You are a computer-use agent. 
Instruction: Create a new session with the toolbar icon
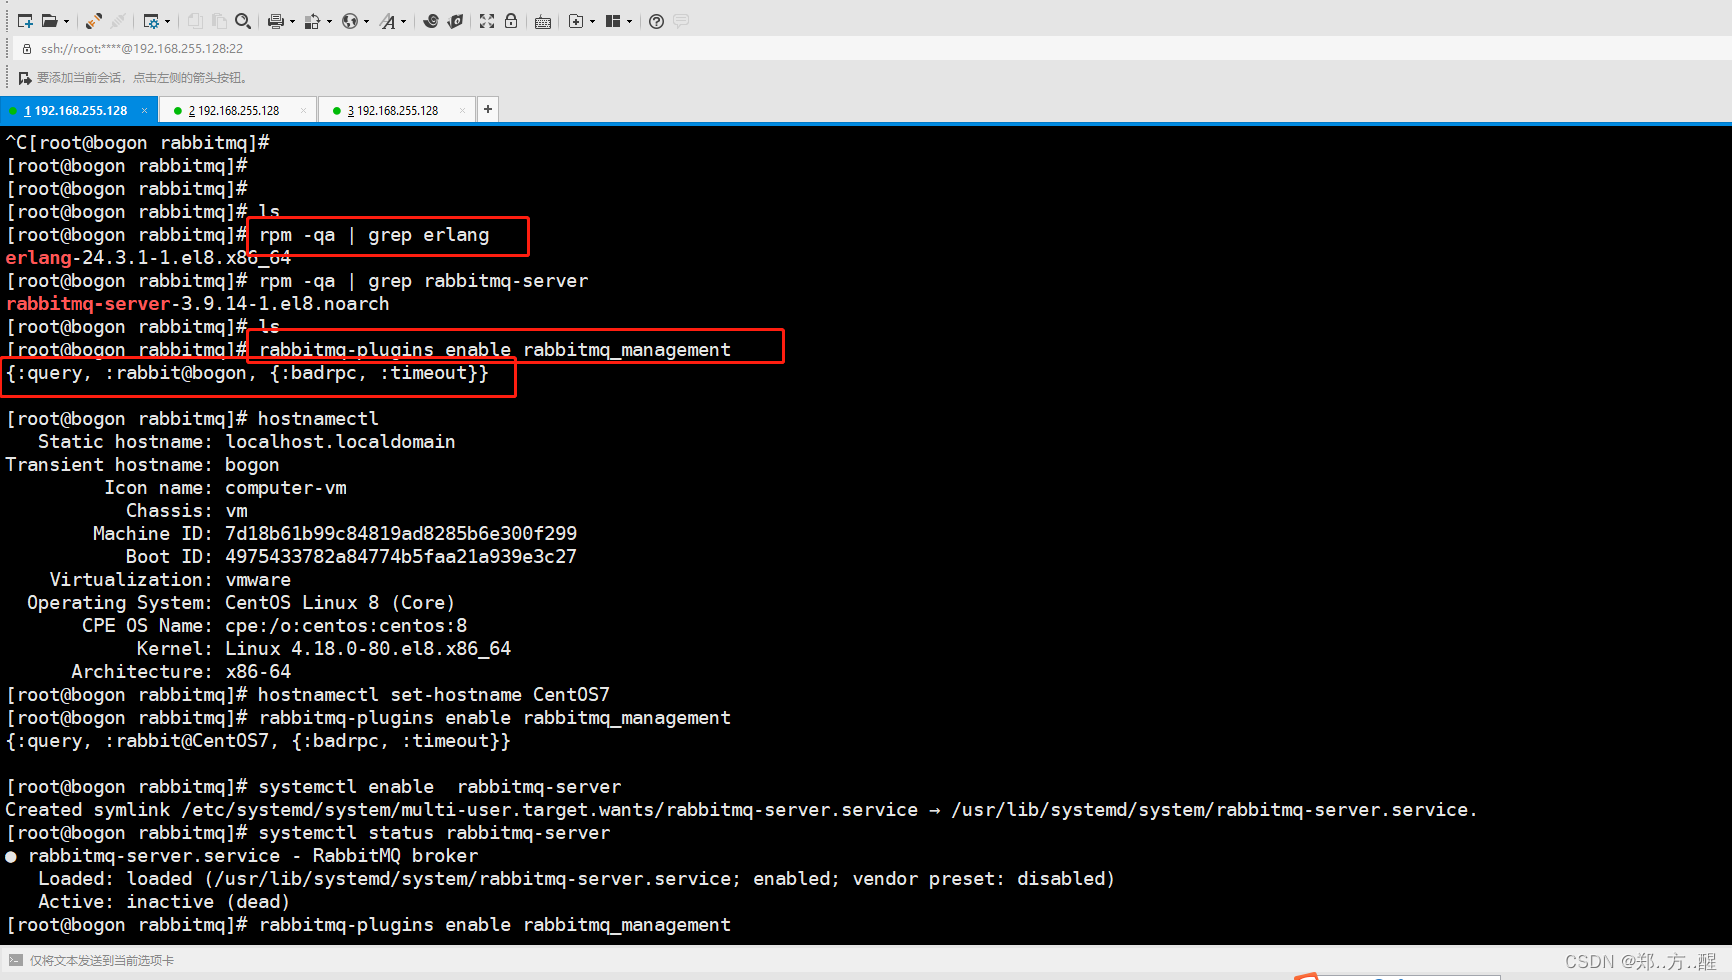click(25, 21)
